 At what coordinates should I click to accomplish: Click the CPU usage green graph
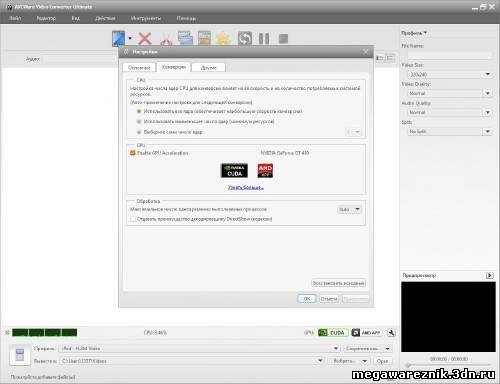tap(45, 332)
